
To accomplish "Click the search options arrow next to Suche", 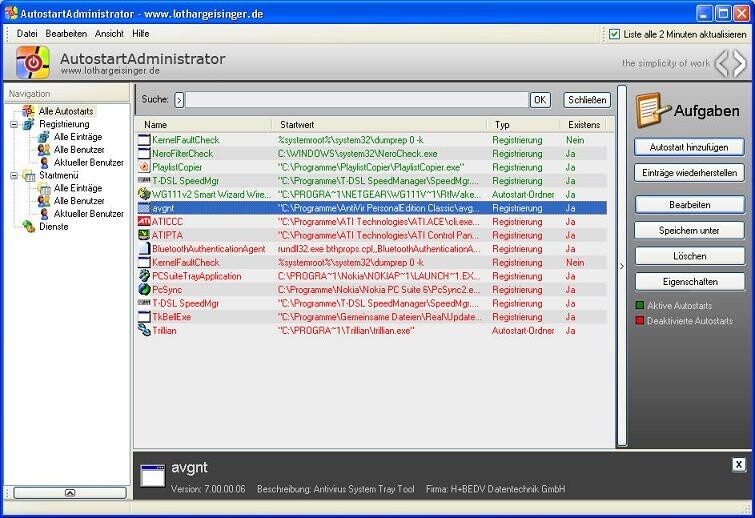I will coord(179,100).
